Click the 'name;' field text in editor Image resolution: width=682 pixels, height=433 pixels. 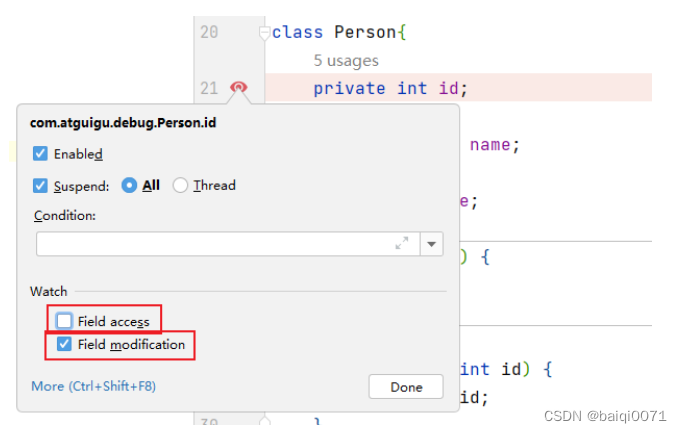(x=495, y=145)
